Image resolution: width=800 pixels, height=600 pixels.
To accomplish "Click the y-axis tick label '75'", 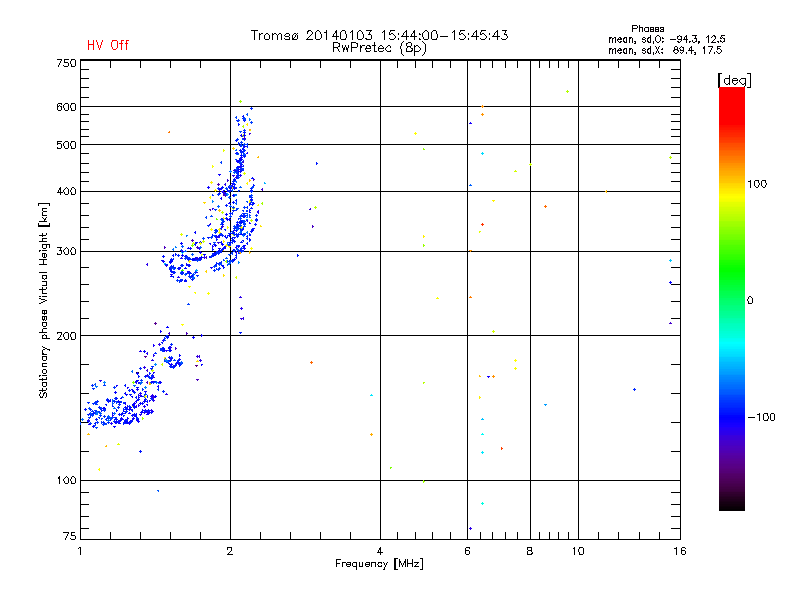I will (70, 536).
